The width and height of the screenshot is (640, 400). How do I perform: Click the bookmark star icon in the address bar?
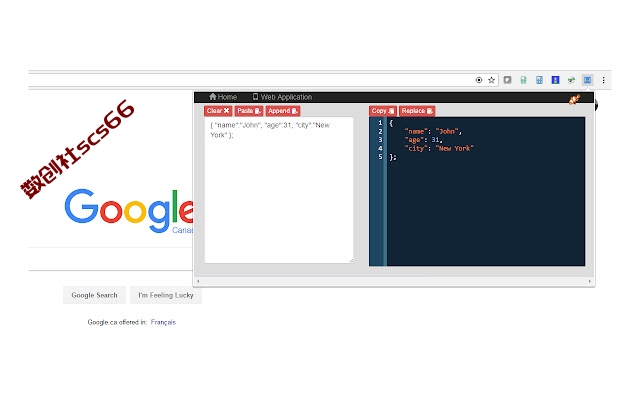click(x=491, y=80)
